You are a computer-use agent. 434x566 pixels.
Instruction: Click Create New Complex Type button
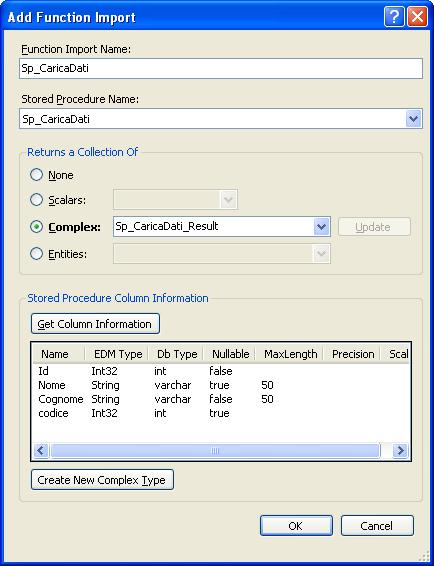click(102, 480)
